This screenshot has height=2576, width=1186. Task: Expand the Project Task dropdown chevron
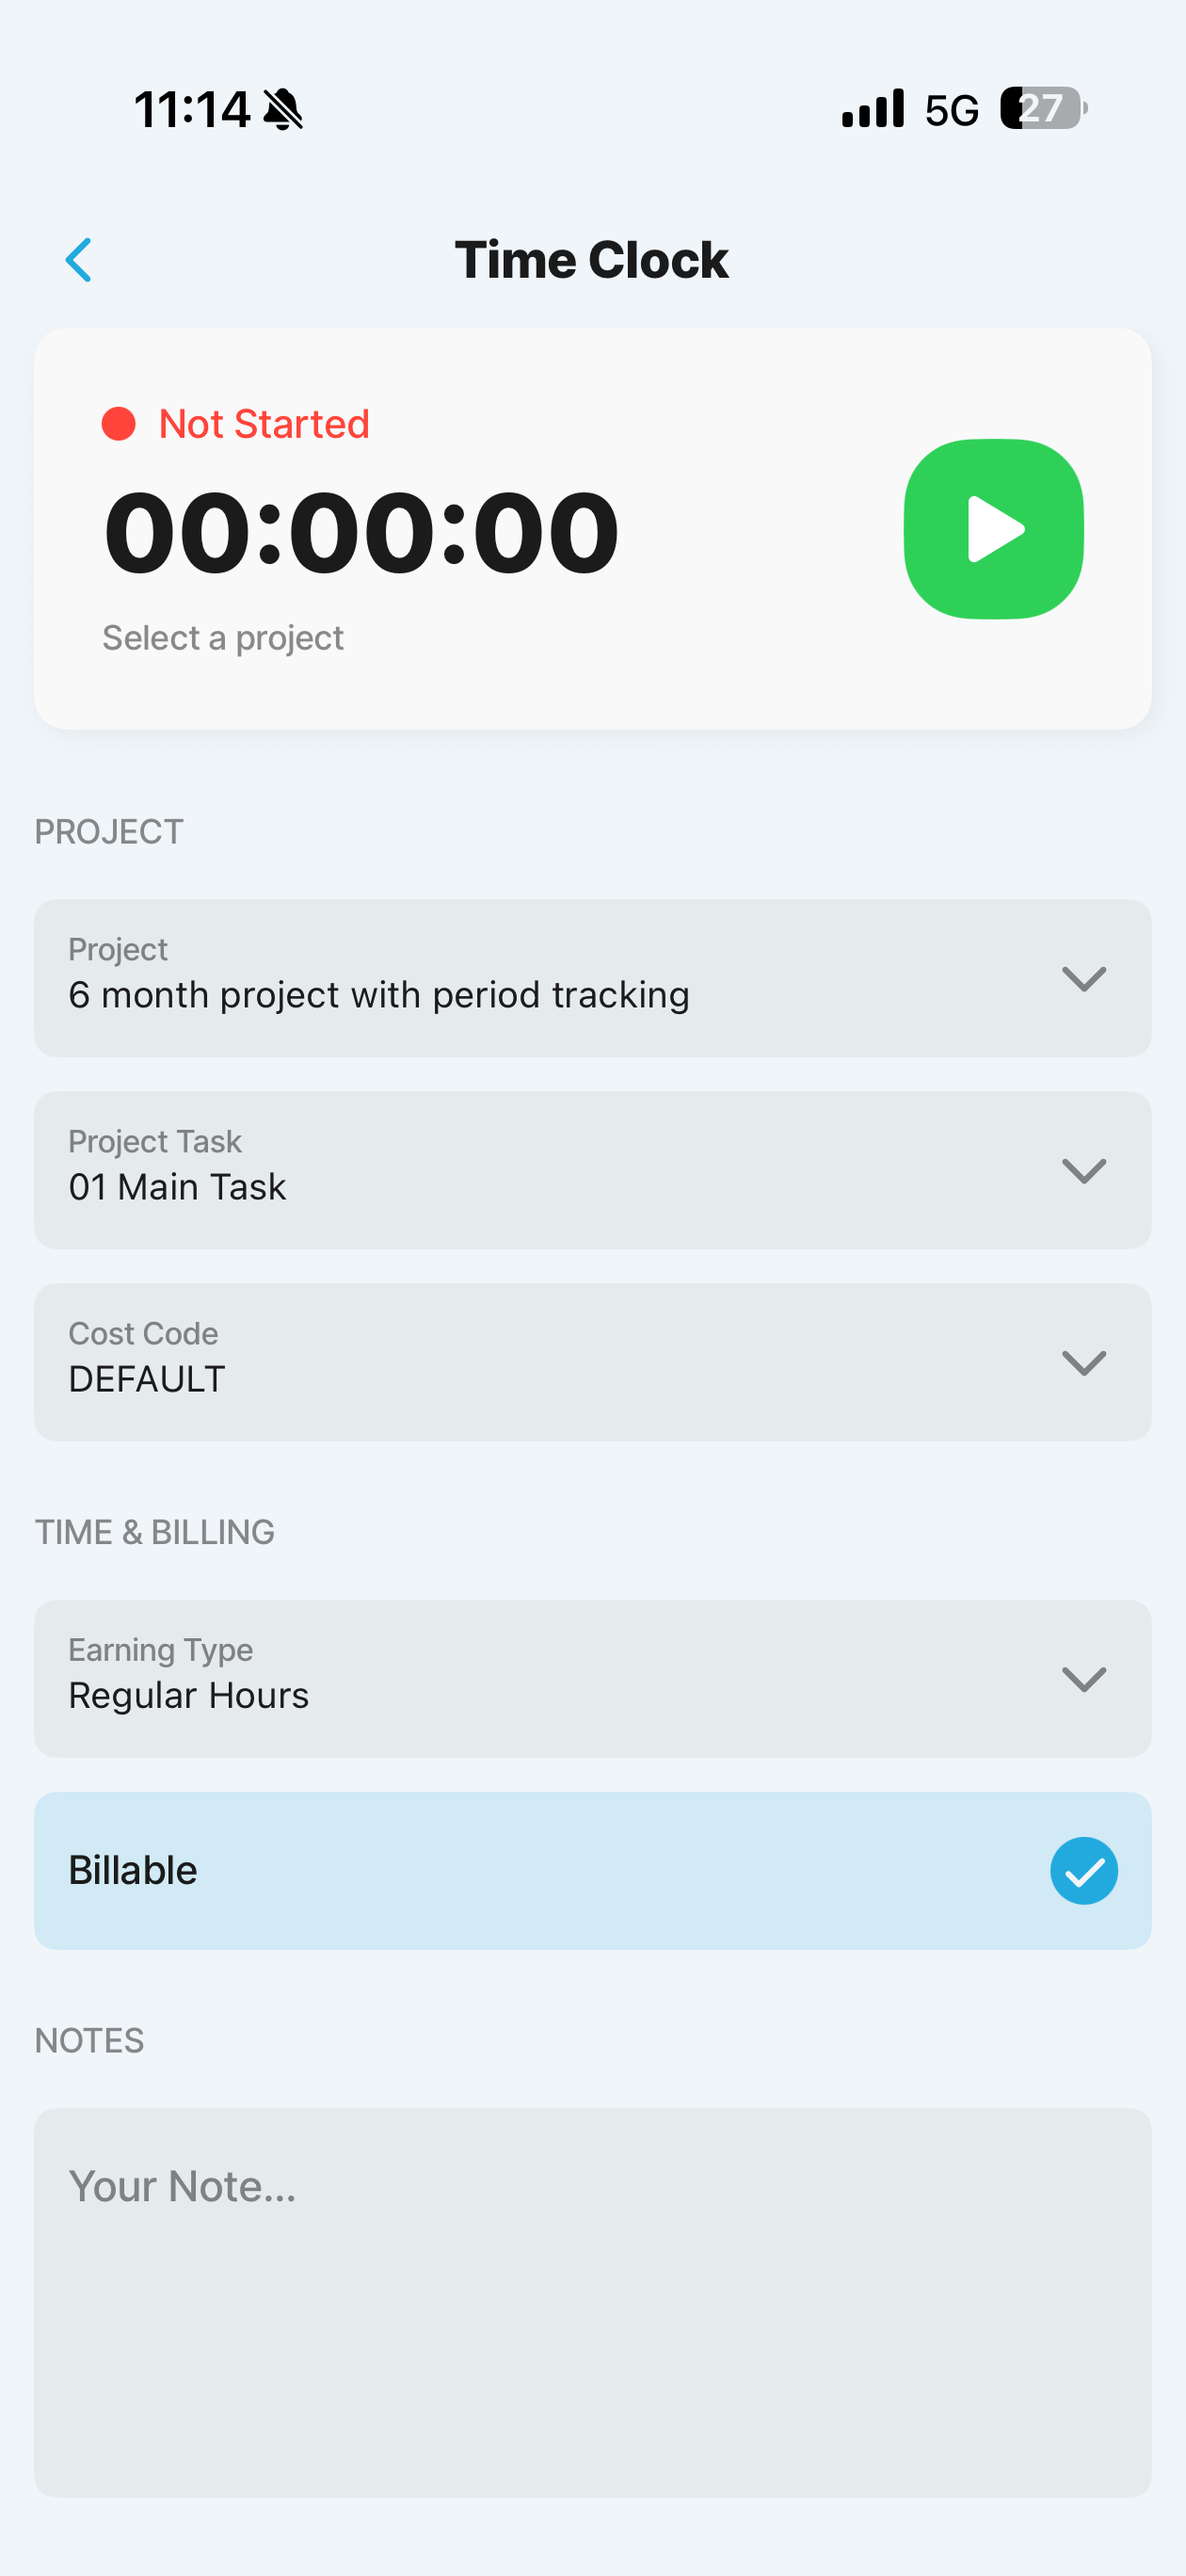[1083, 1170]
